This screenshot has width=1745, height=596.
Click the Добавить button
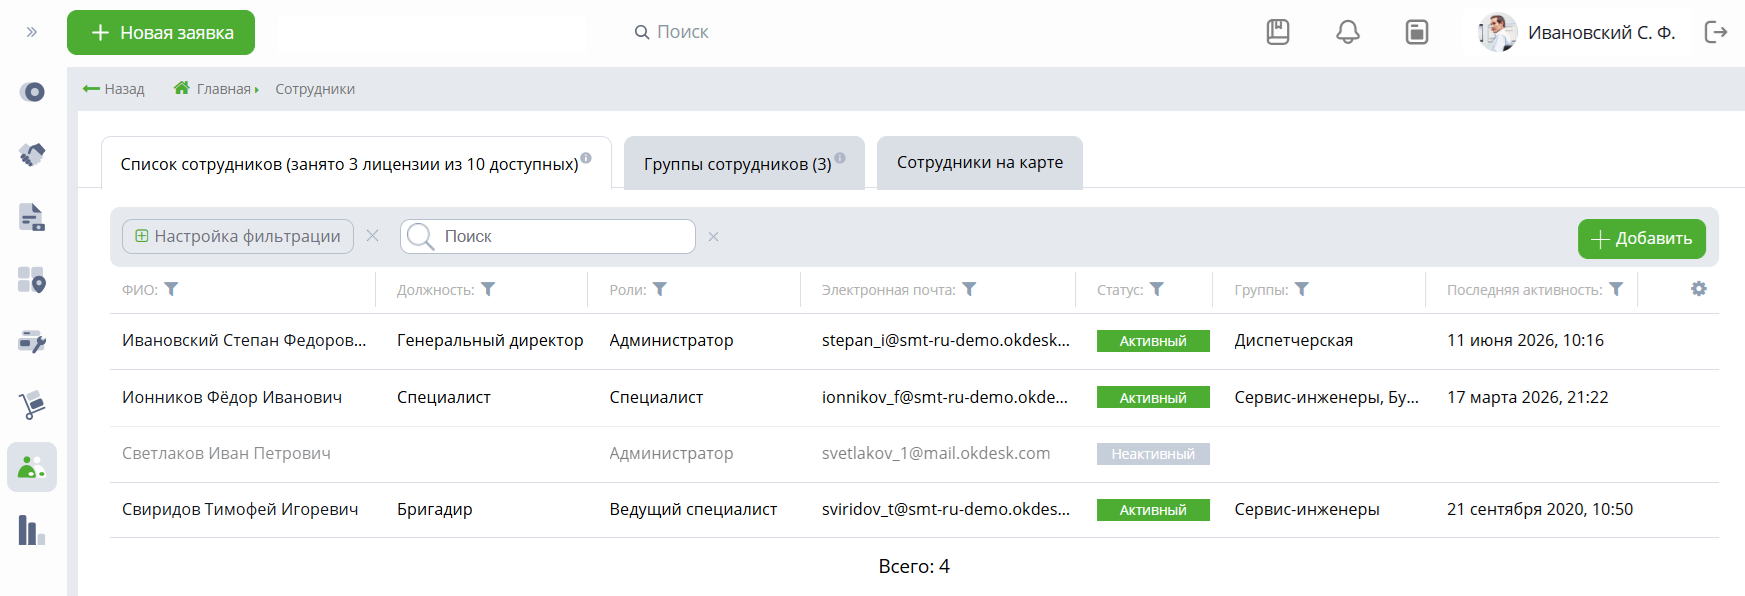(1642, 238)
